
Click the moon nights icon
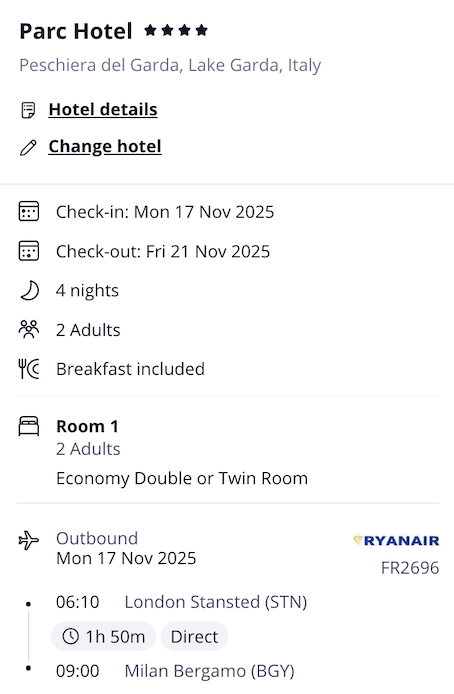[29, 291]
